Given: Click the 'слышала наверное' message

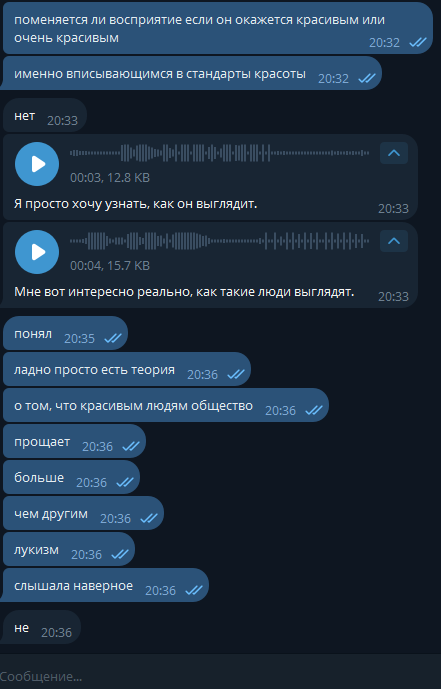Looking at the screenshot, I should click(105, 586).
